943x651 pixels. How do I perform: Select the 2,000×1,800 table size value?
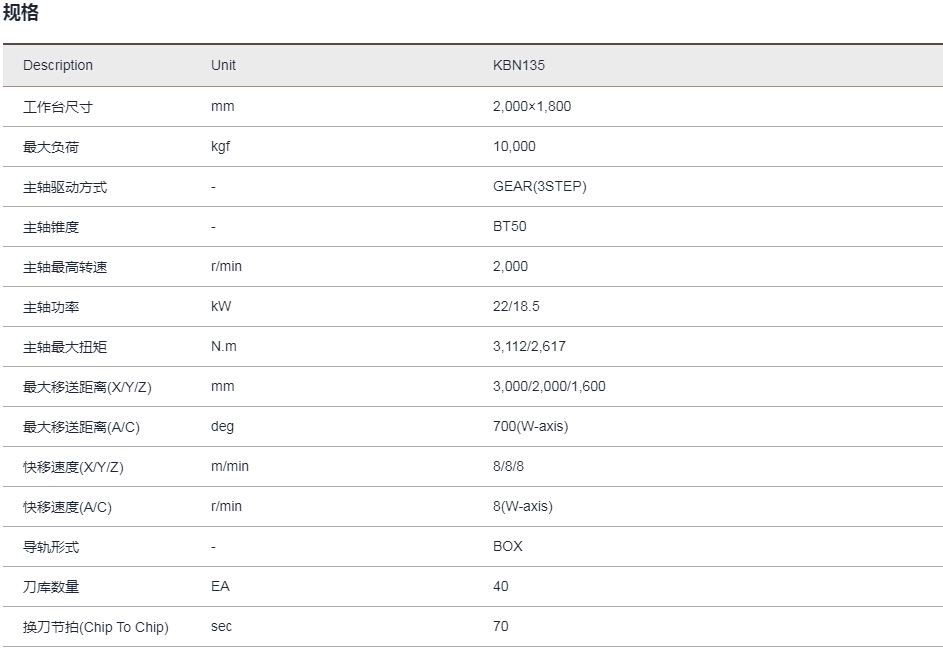(532, 106)
